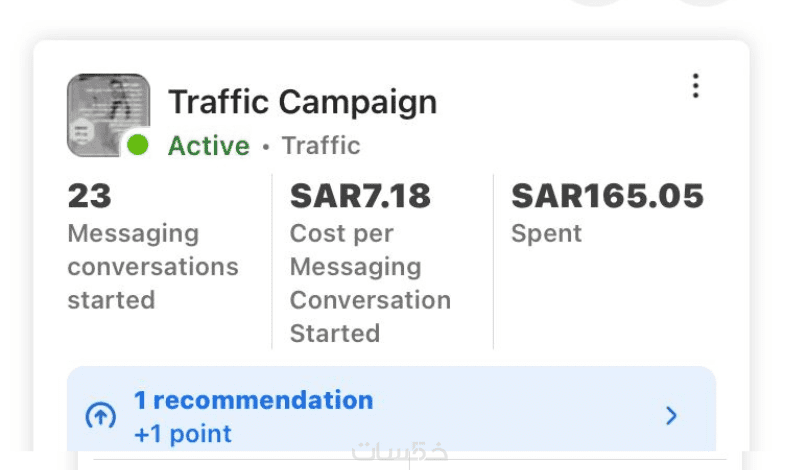Click the "+1 point" text
This screenshot has height=470, width=800.
[x=182, y=434]
